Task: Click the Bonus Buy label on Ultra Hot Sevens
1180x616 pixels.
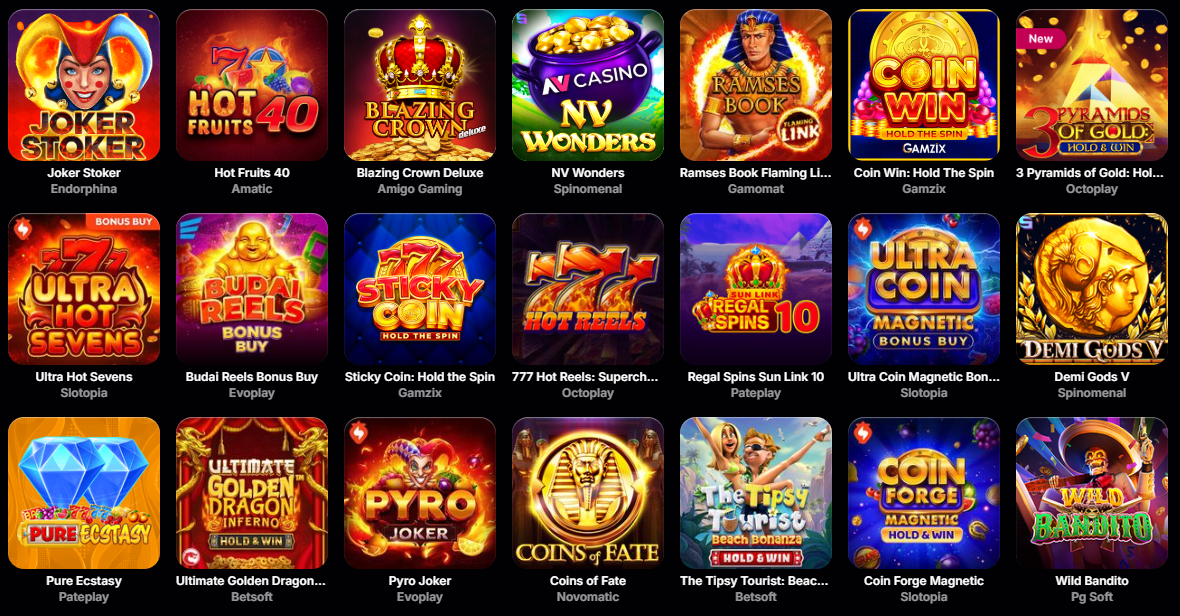Action: (123, 221)
